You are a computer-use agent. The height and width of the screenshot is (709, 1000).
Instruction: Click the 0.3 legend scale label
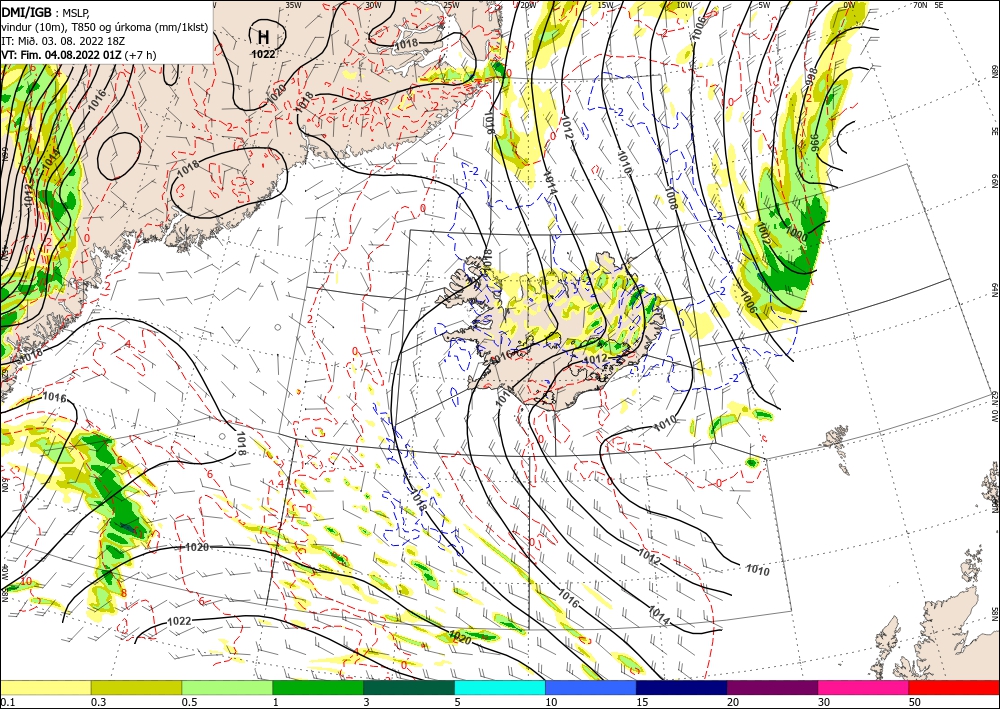[98, 702]
